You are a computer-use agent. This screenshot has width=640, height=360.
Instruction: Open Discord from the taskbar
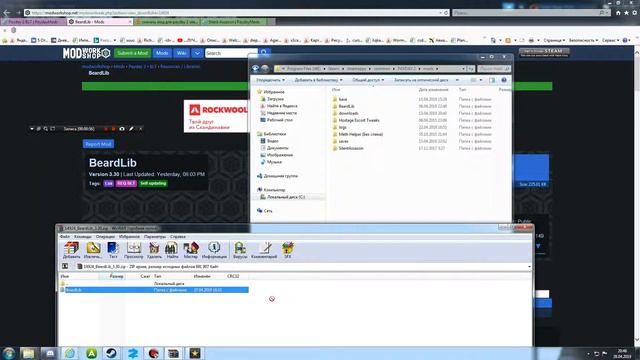(x=50, y=353)
